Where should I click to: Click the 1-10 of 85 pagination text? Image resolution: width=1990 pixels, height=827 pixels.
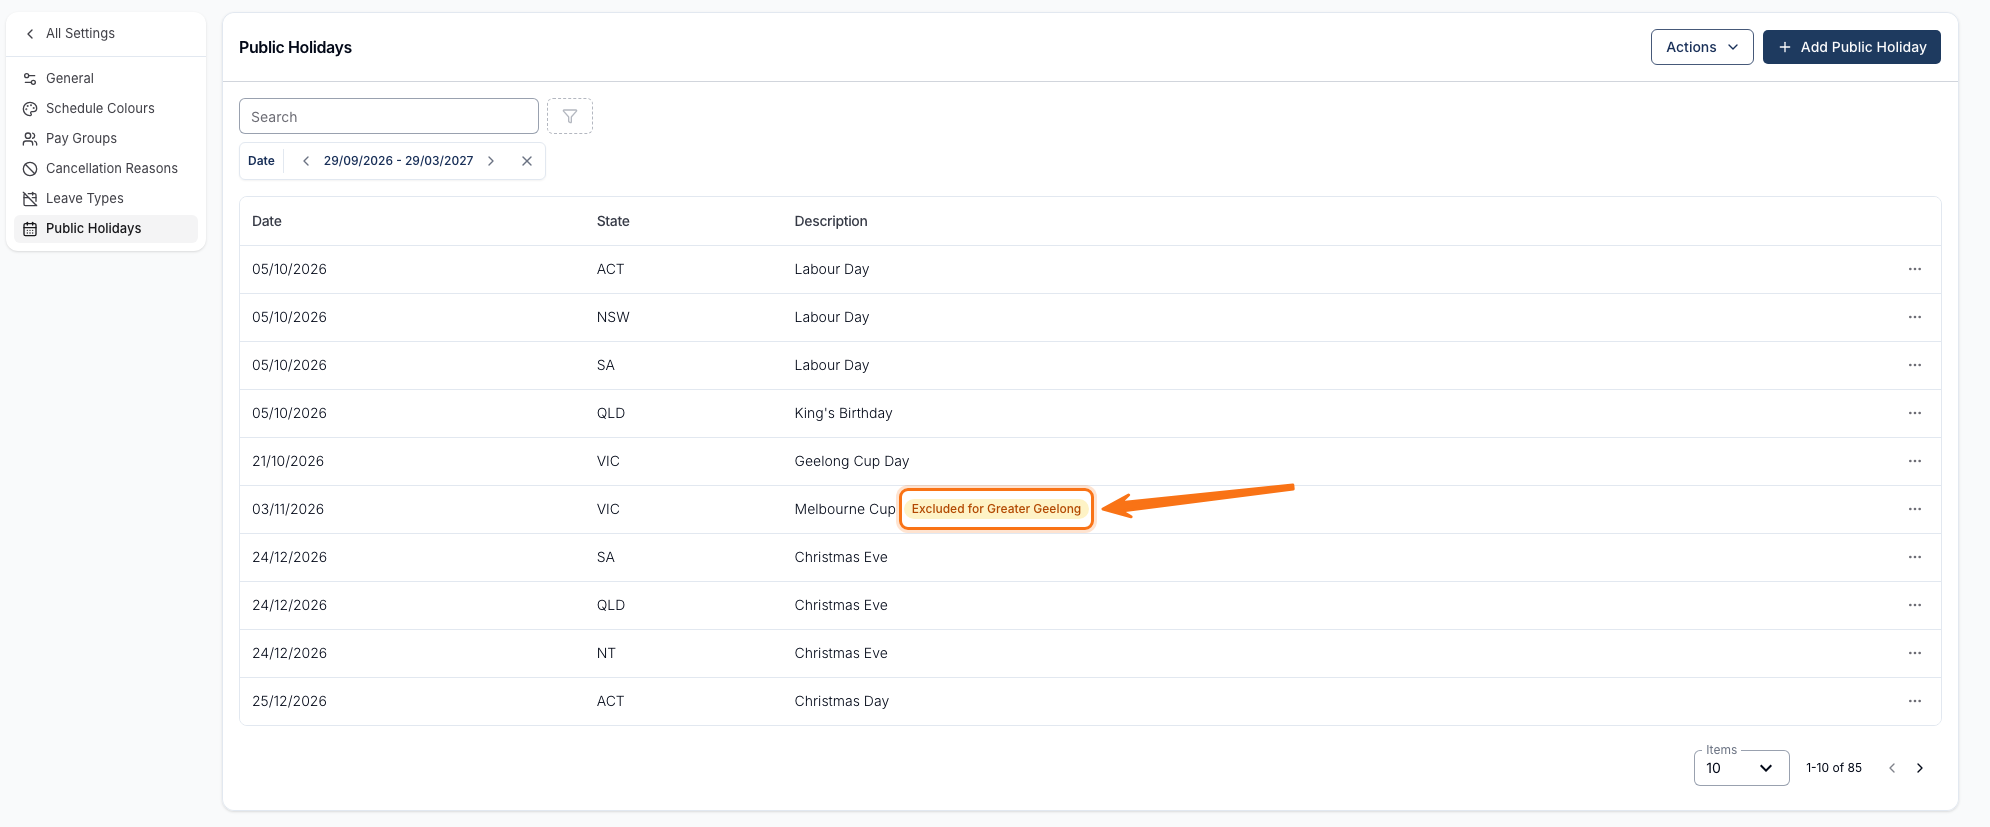coord(1834,768)
